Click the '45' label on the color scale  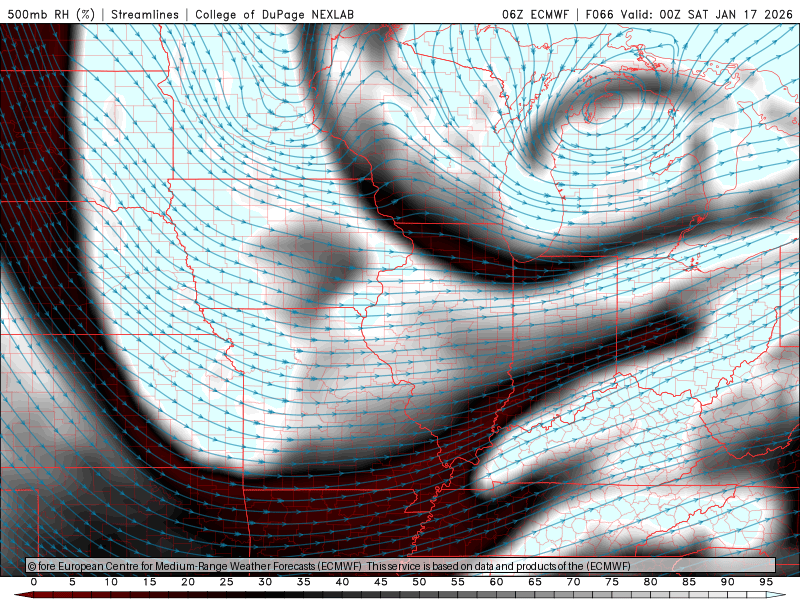click(381, 582)
